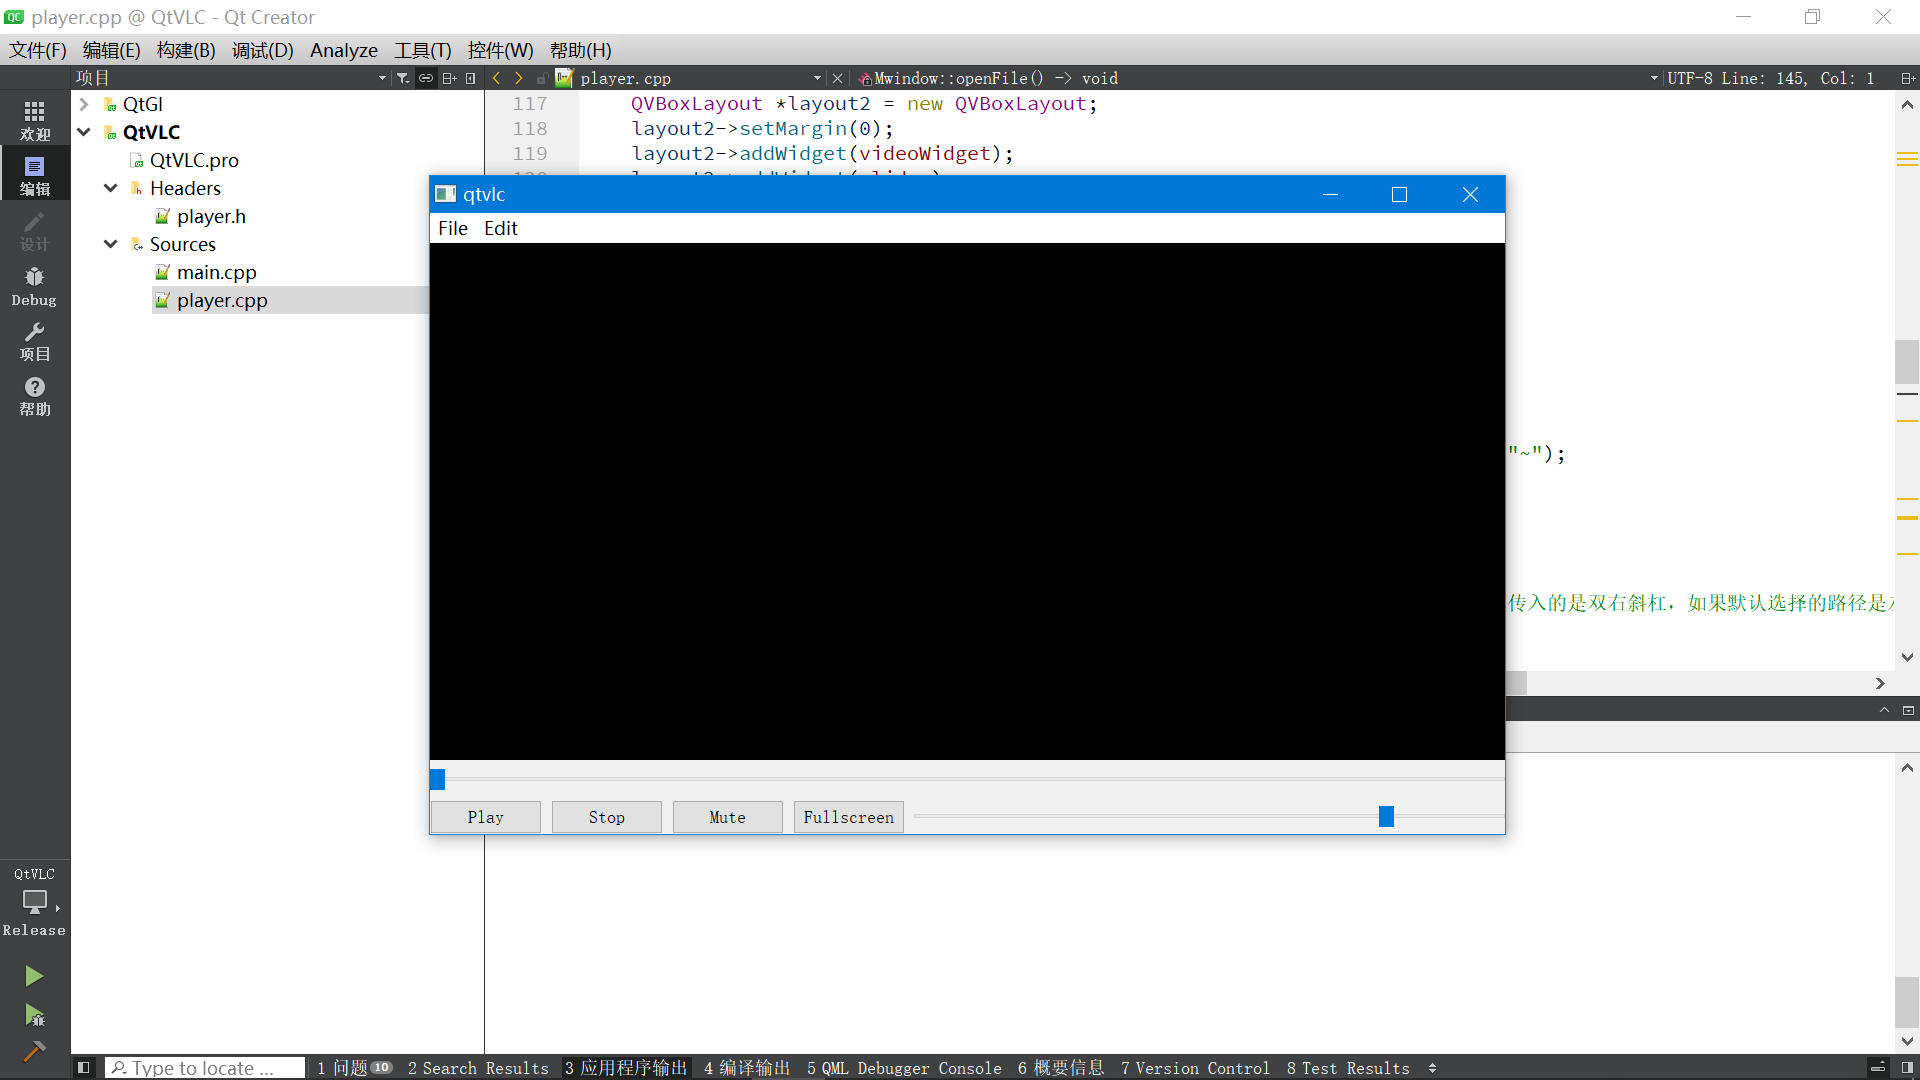Toggle Mute in qtvlc player

point(727,816)
